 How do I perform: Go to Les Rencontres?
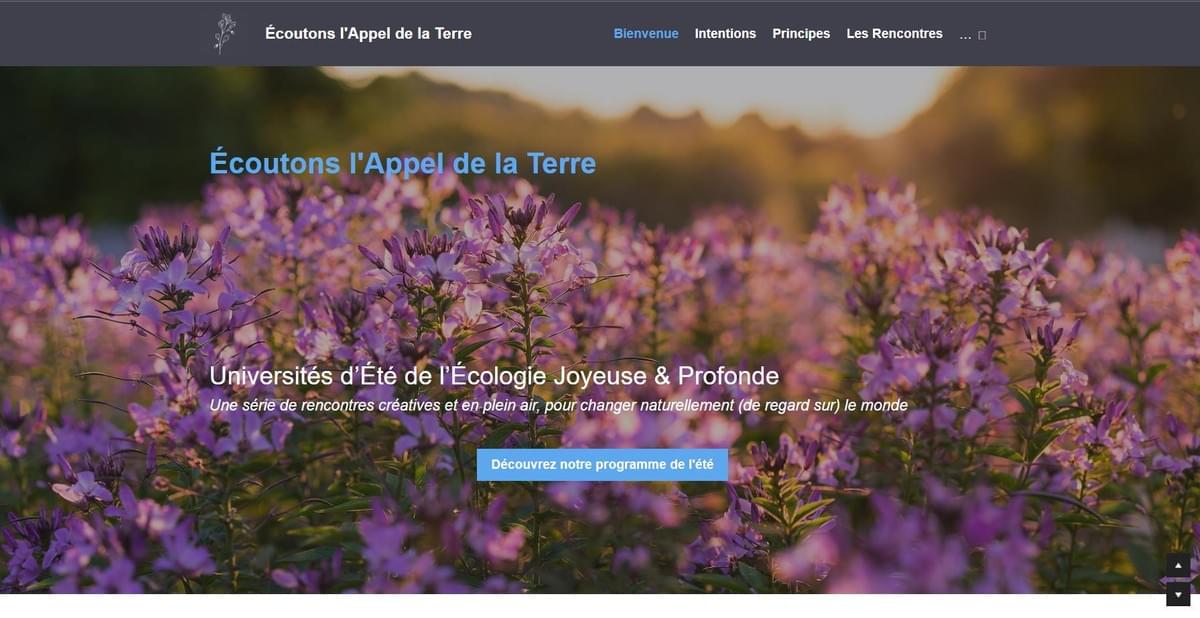point(894,33)
